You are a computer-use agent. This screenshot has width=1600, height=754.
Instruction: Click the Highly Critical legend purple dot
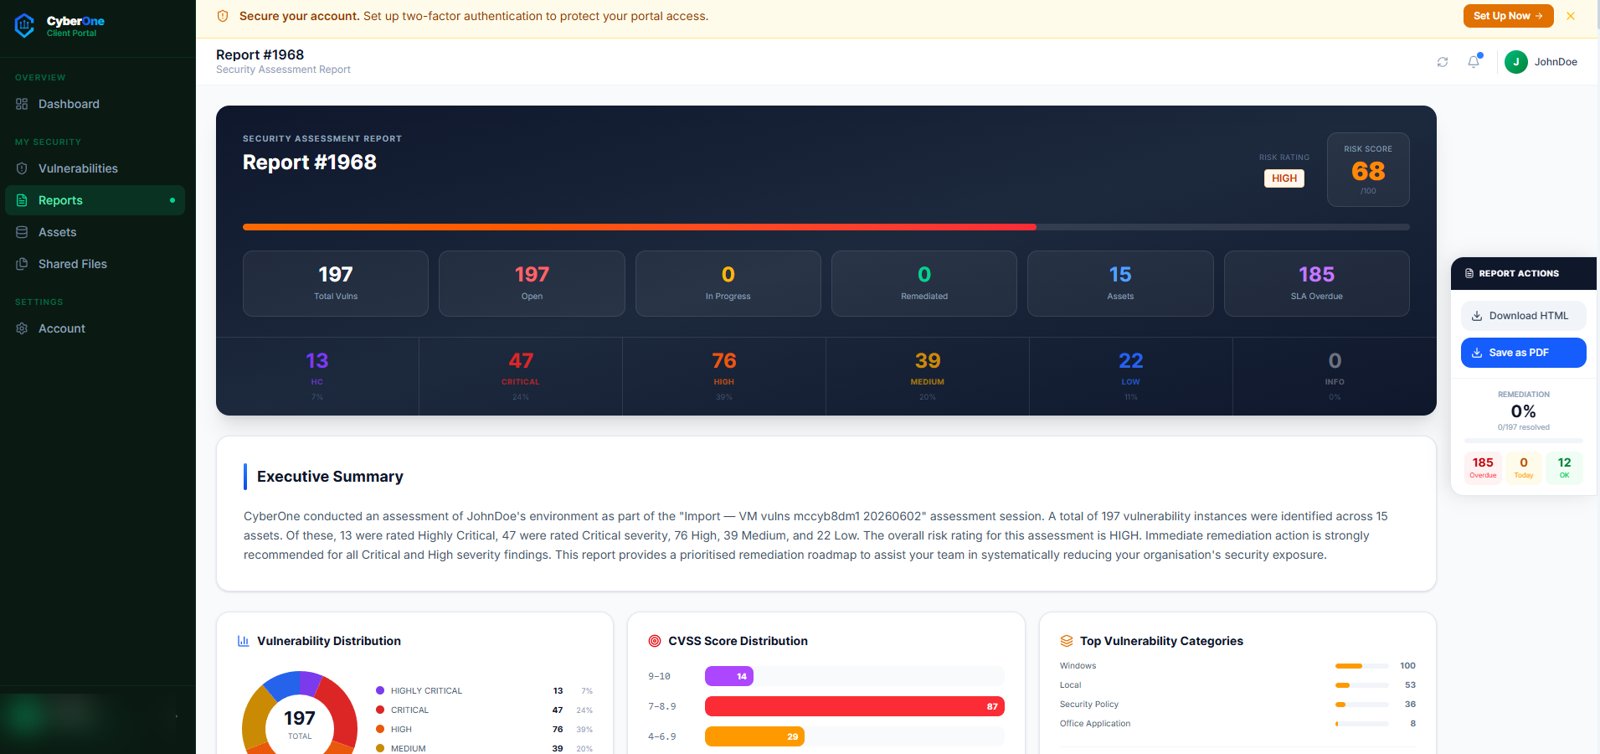380,690
